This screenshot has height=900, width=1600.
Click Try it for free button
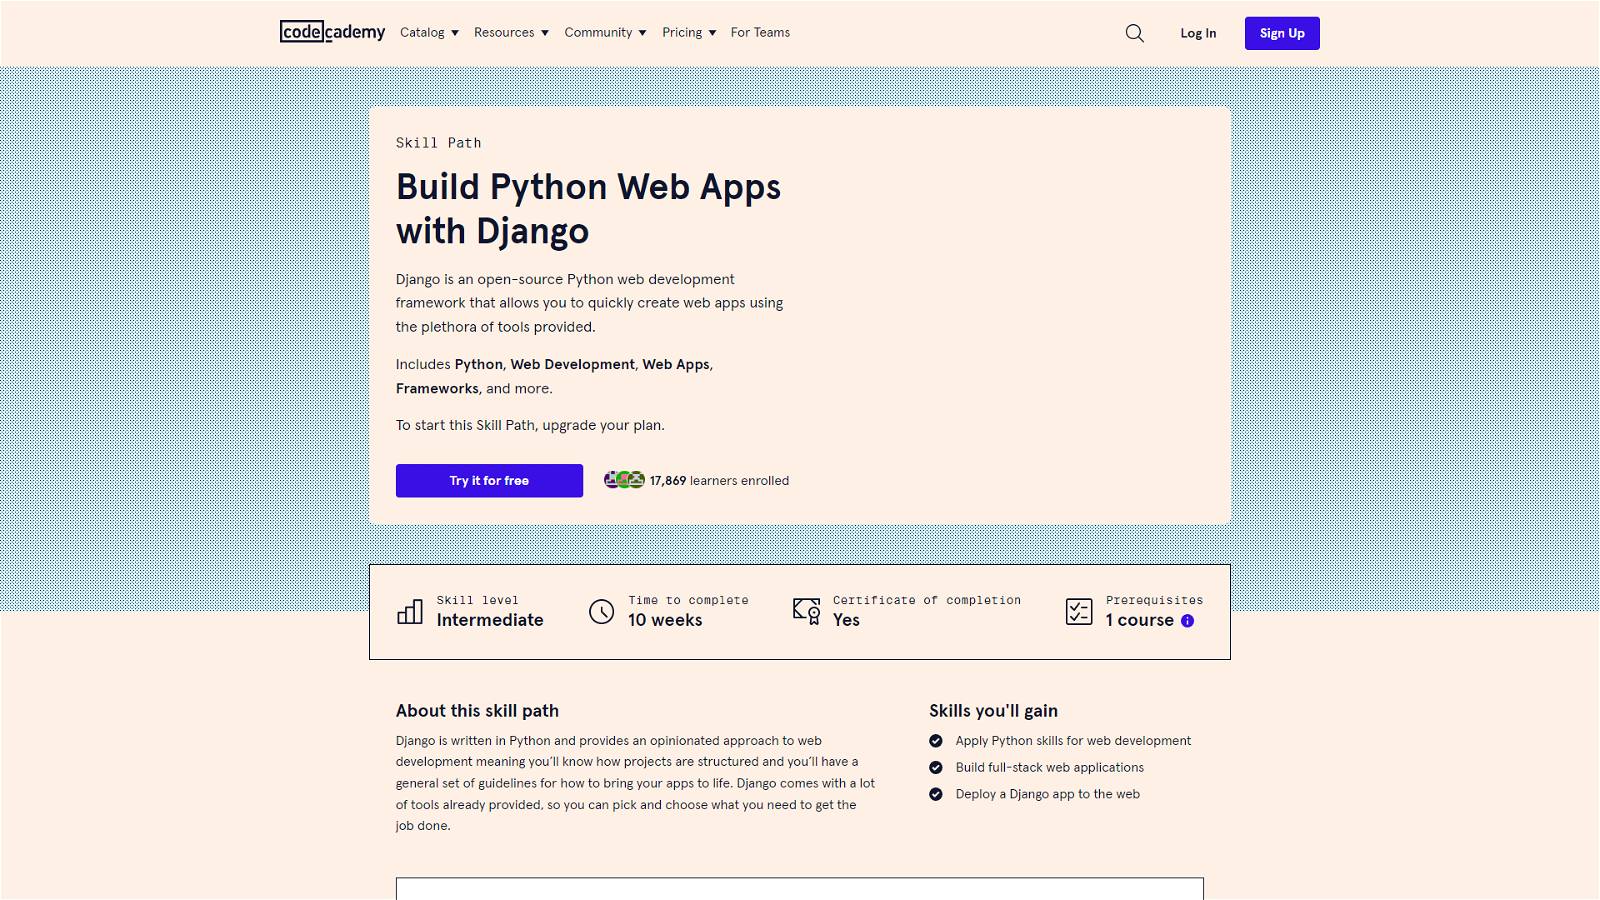489,481
